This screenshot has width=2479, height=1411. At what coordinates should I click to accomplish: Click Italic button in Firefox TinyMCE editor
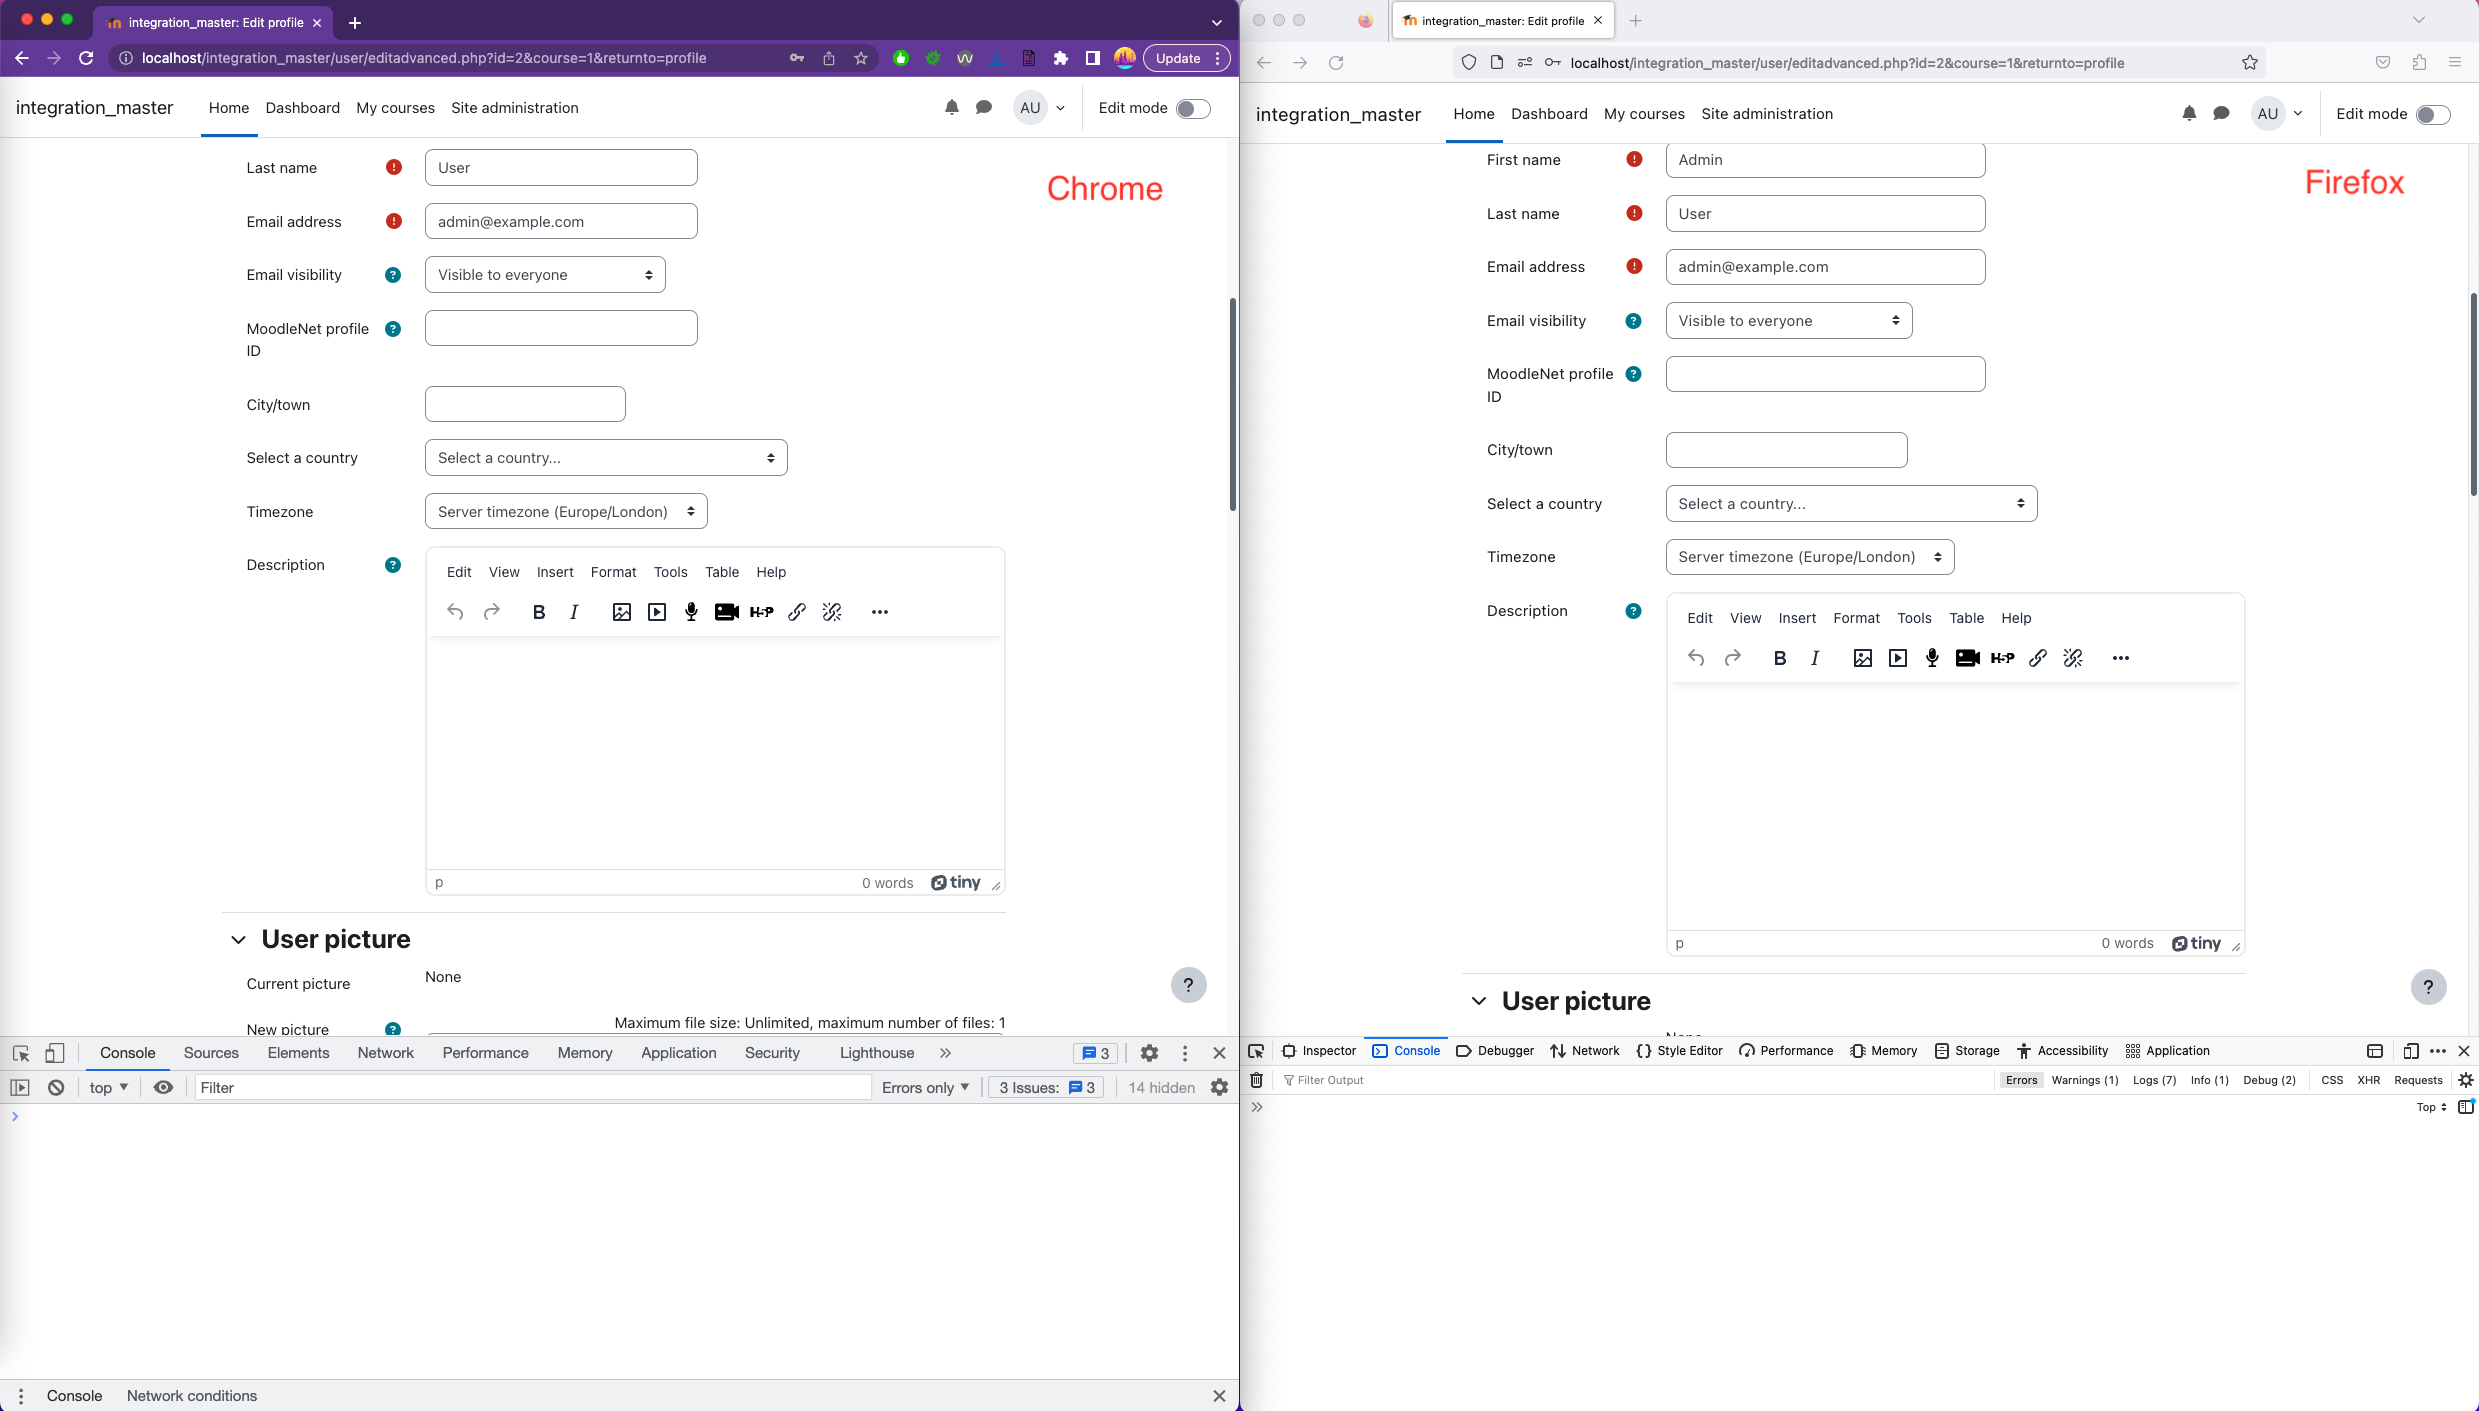point(1815,658)
